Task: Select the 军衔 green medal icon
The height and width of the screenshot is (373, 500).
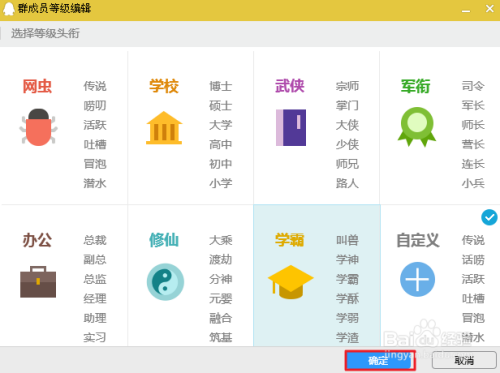Action: tap(417, 127)
